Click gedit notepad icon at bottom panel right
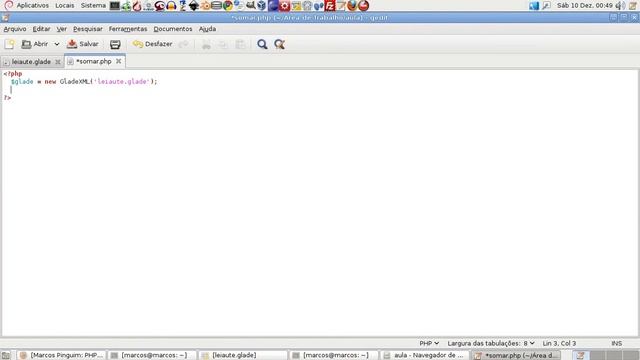 (x=580, y=356)
